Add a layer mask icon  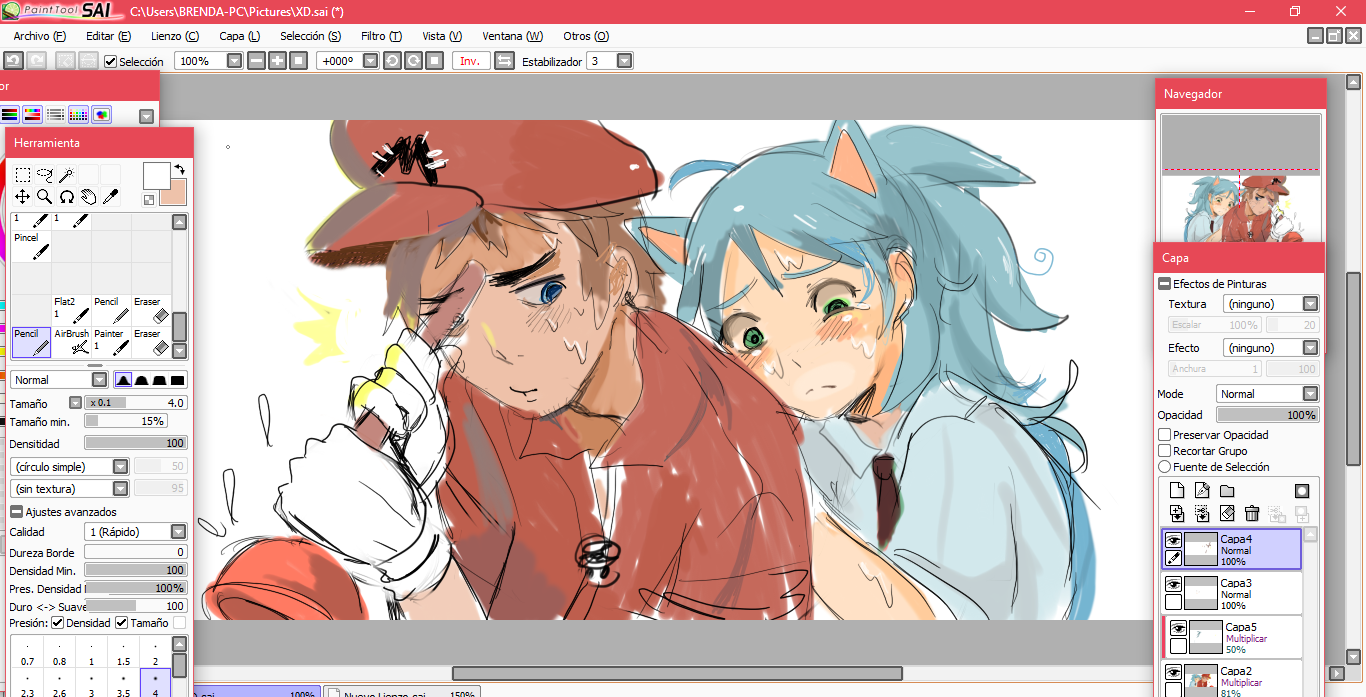(x=1302, y=490)
